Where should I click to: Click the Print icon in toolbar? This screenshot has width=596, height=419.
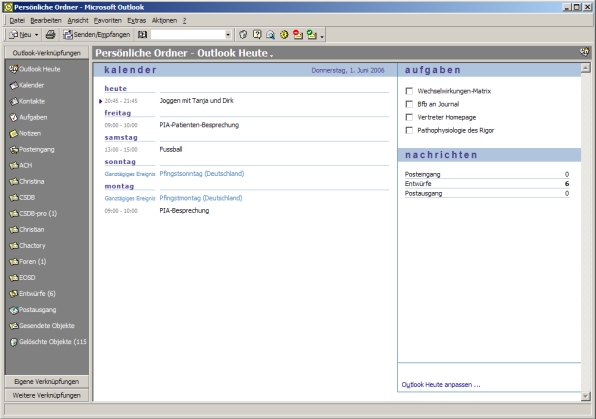50,35
